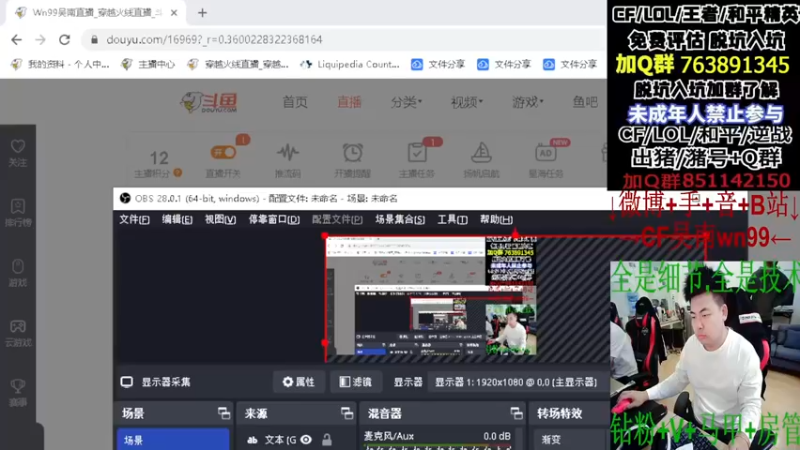
Task: Toggle visibility of the 文本 source
Action: coord(306,439)
